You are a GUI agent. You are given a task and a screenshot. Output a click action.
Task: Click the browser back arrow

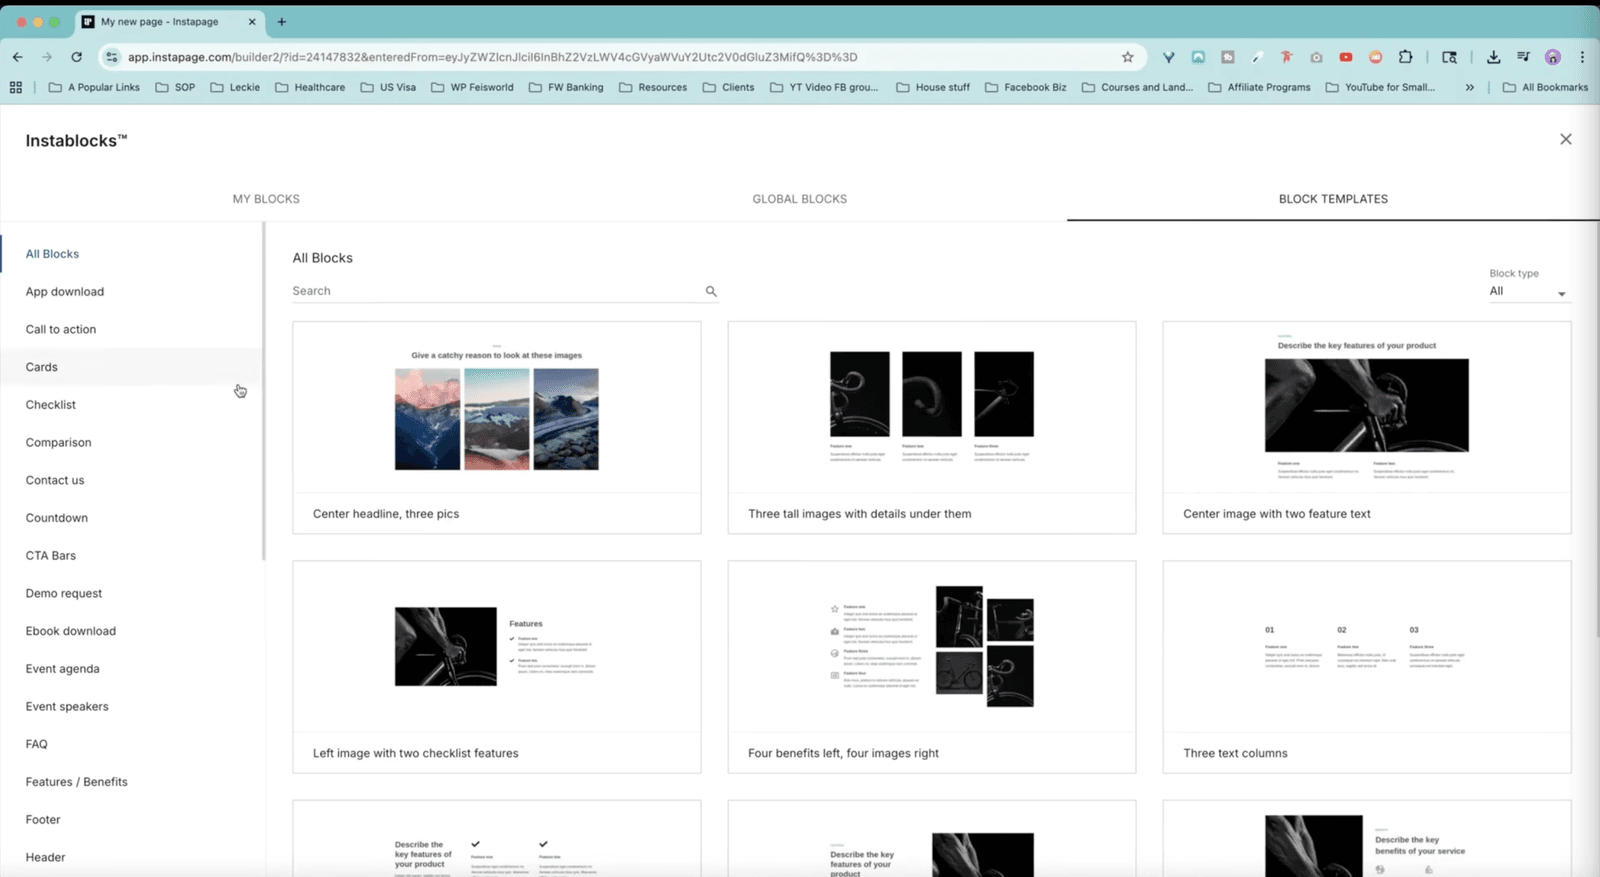(18, 57)
